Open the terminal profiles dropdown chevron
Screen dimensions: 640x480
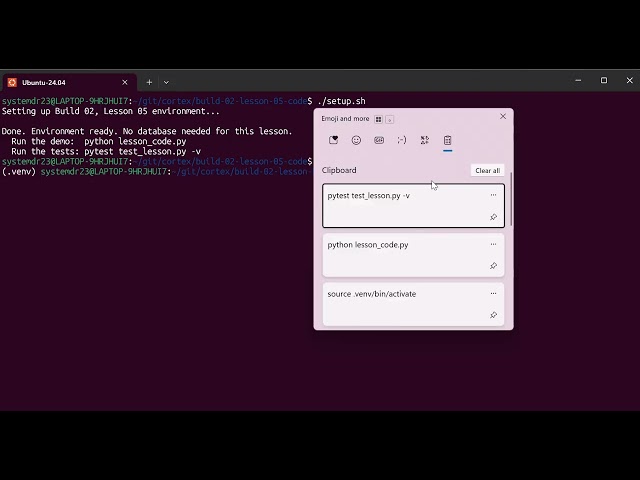pos(166,82)
